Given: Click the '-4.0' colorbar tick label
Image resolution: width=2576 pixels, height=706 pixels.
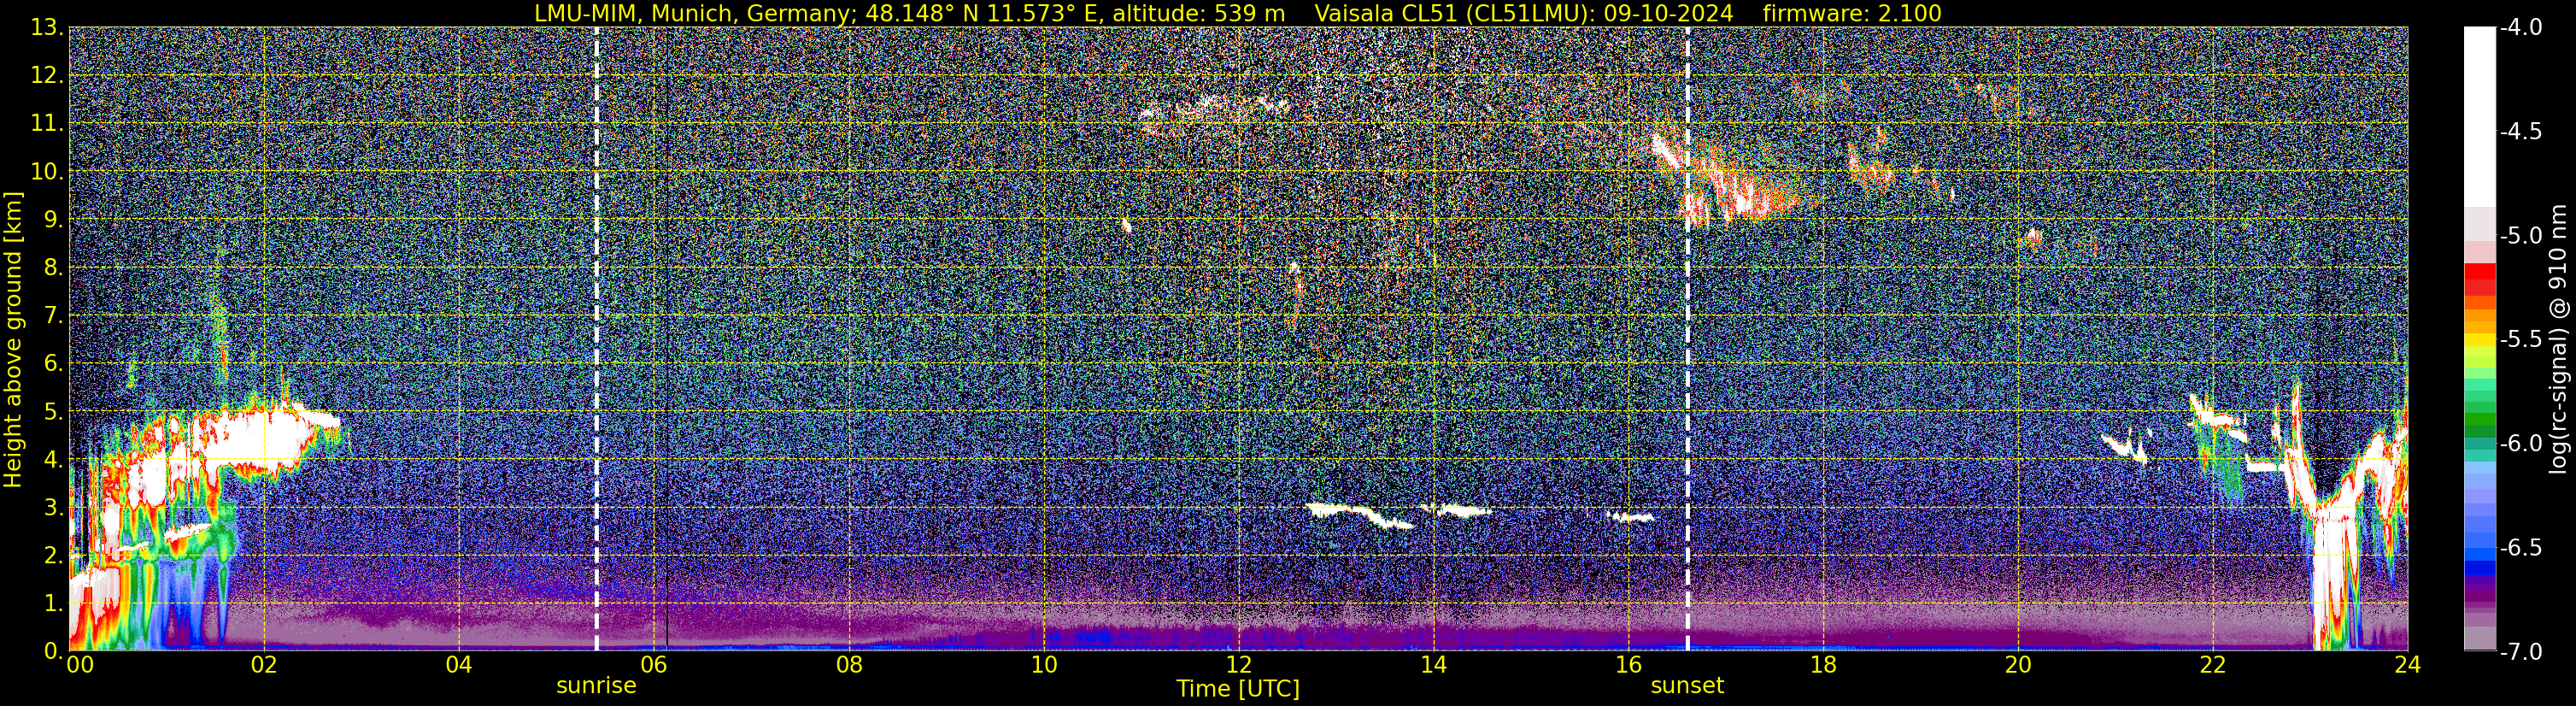Looking at the screenshot, I should 2520,28.
